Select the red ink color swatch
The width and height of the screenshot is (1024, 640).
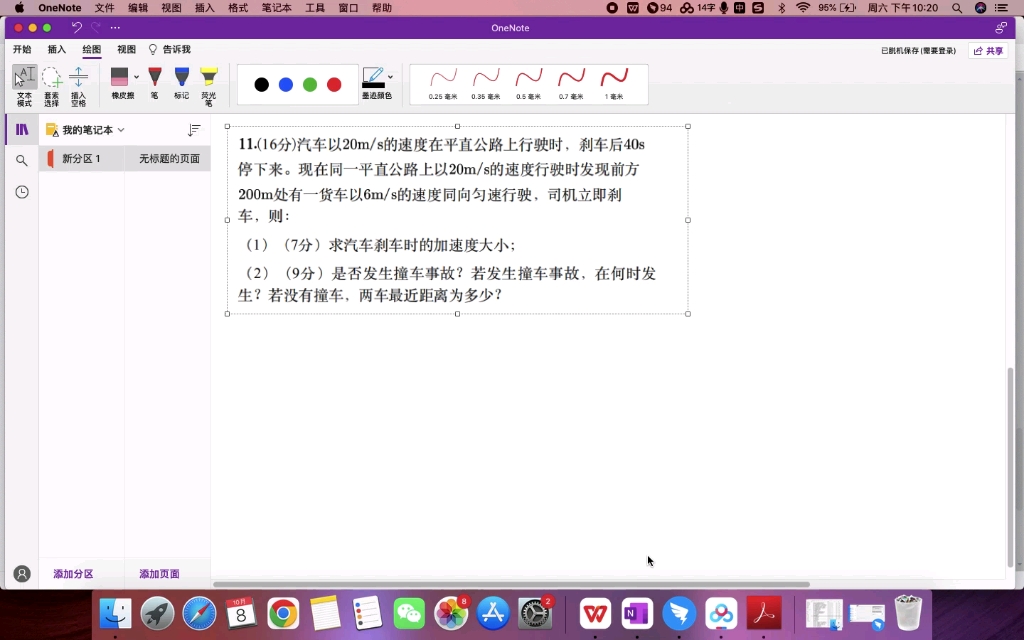pos(332,84)
